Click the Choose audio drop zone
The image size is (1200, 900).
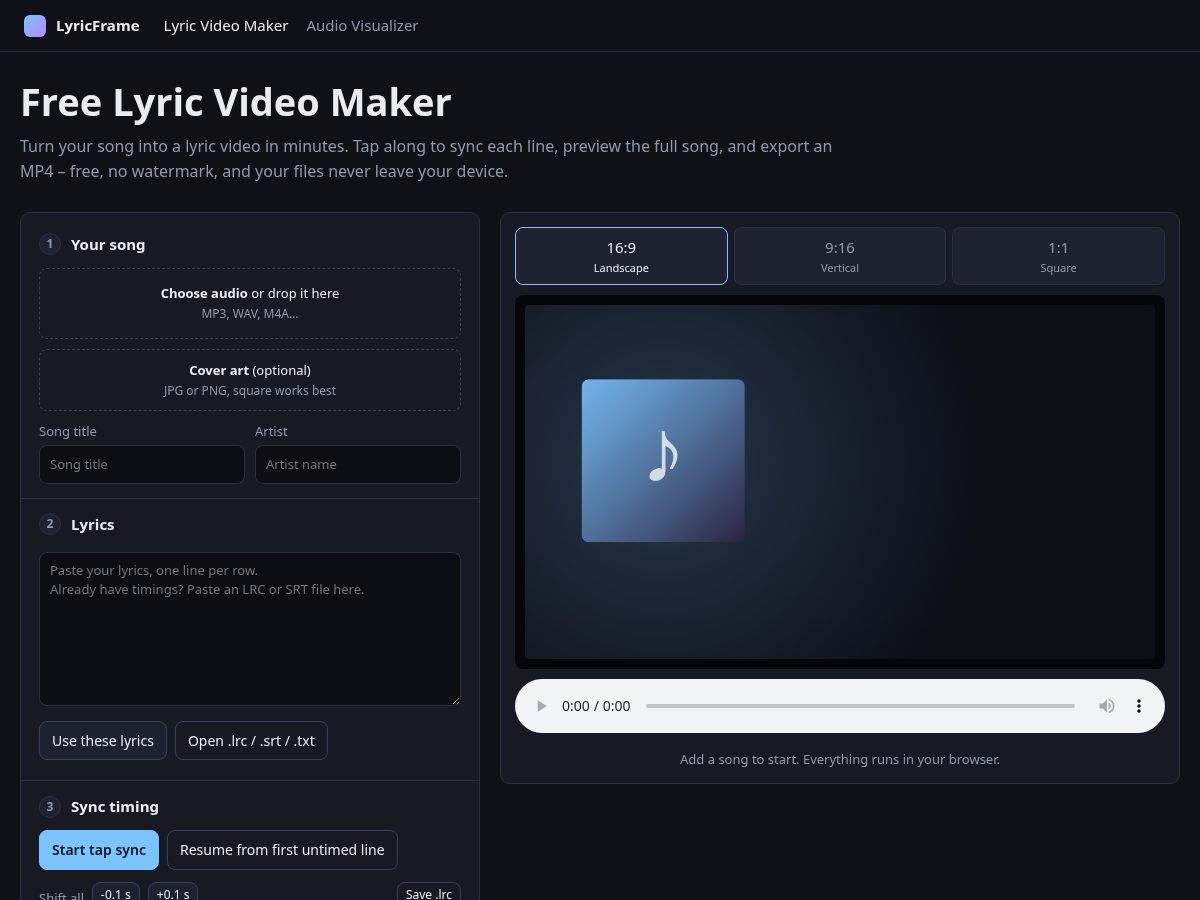pos(250,303)
